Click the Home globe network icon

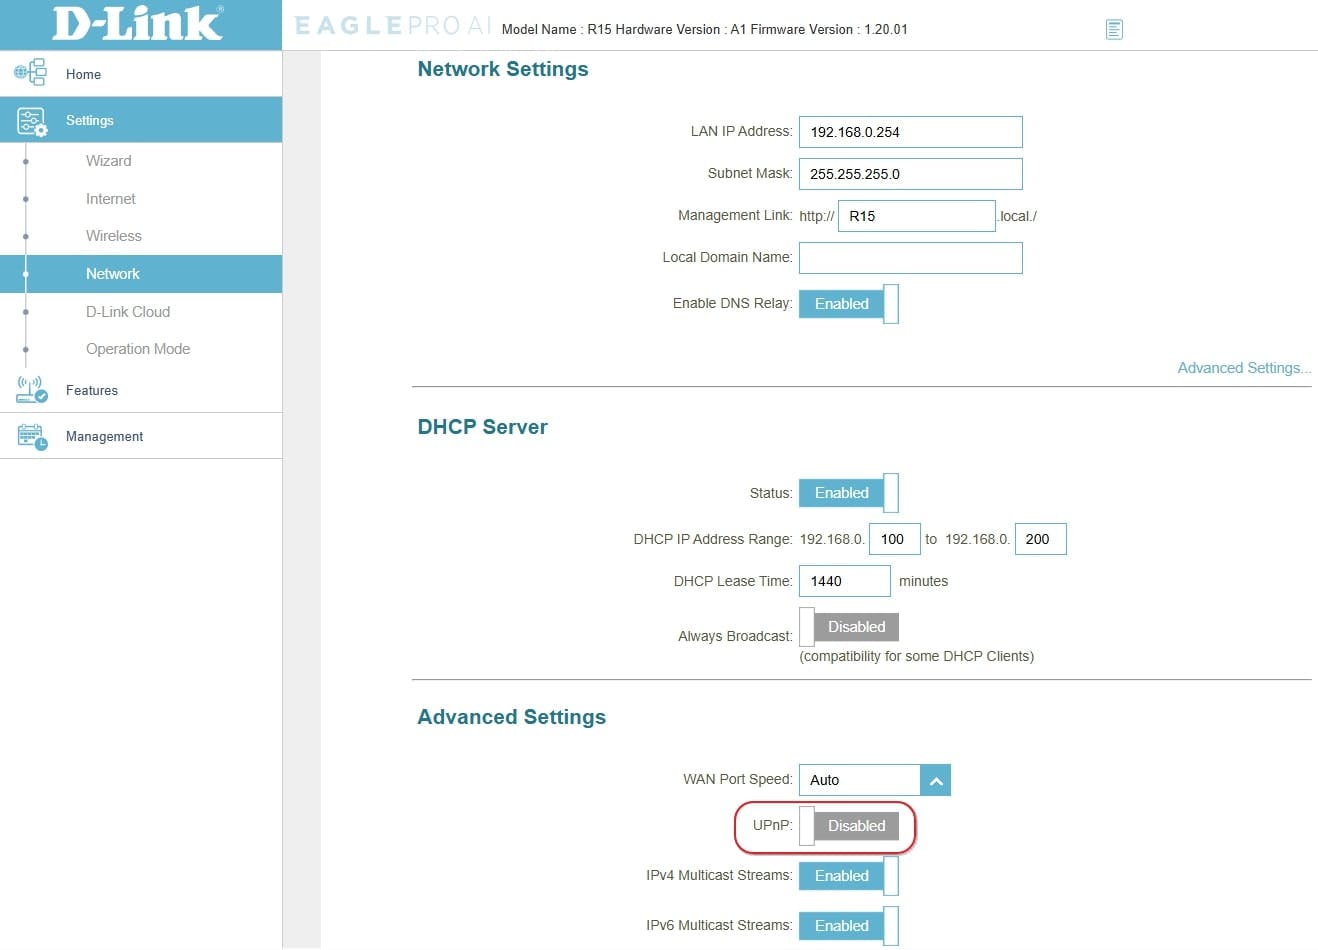[31, 73]
